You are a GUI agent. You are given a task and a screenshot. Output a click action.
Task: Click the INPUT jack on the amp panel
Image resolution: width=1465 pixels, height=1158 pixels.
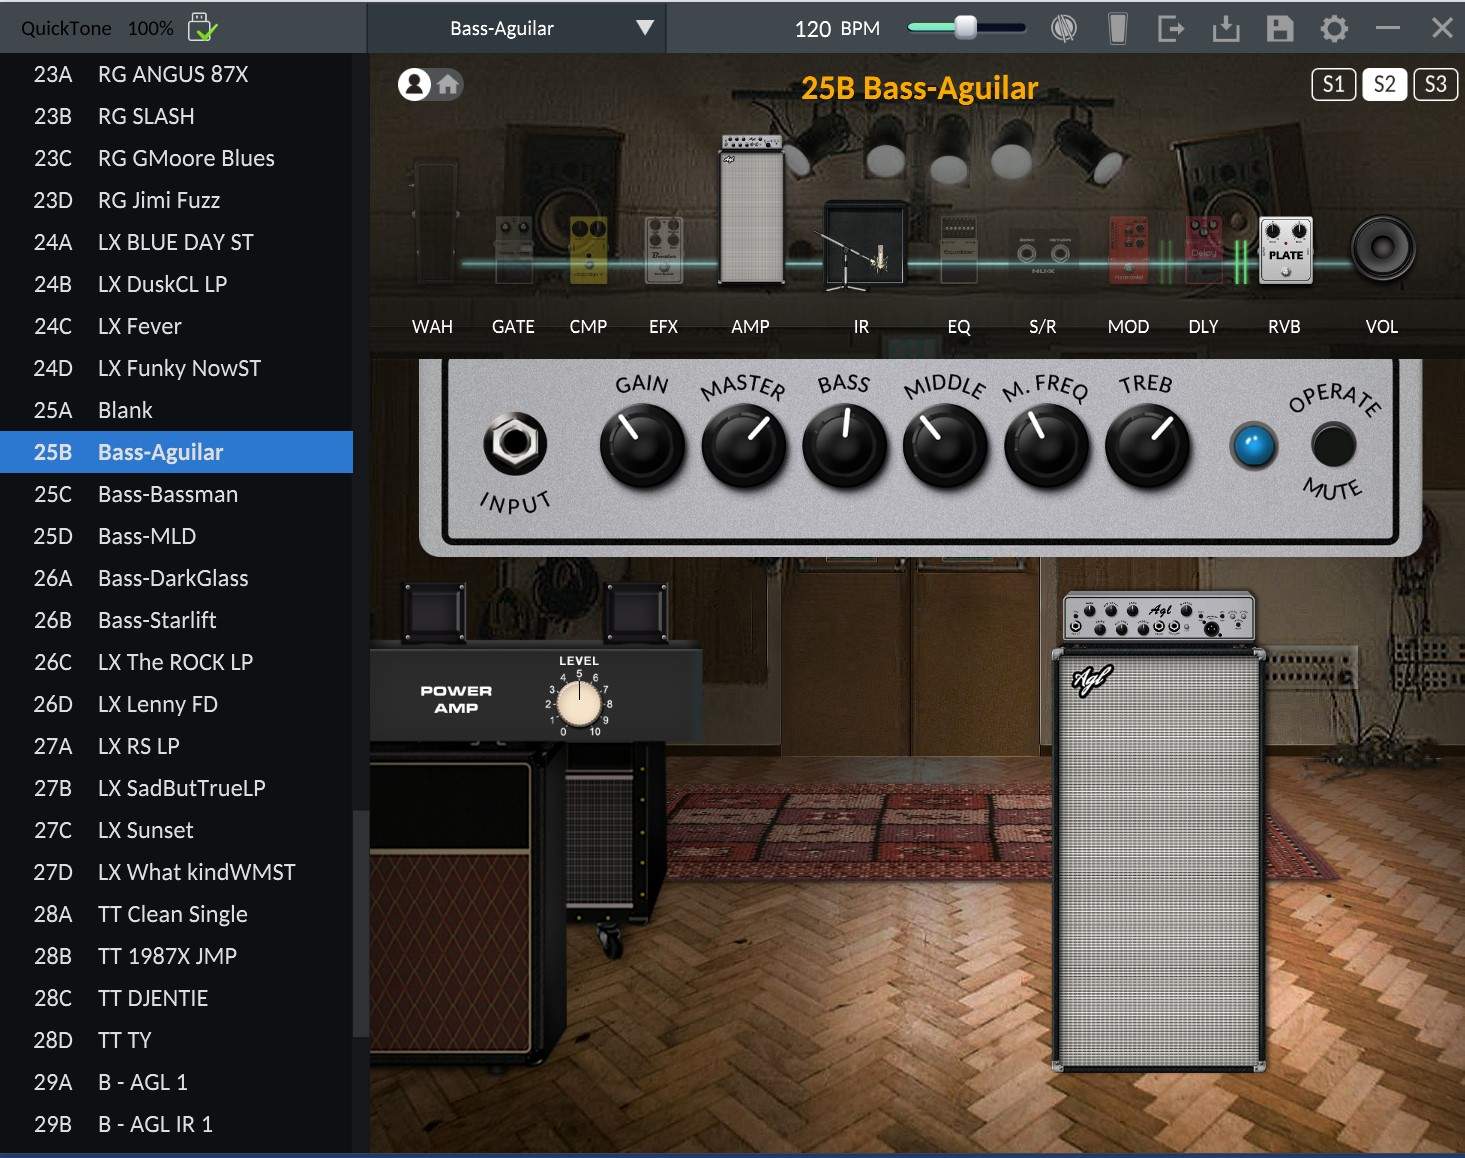pos(515,443)
